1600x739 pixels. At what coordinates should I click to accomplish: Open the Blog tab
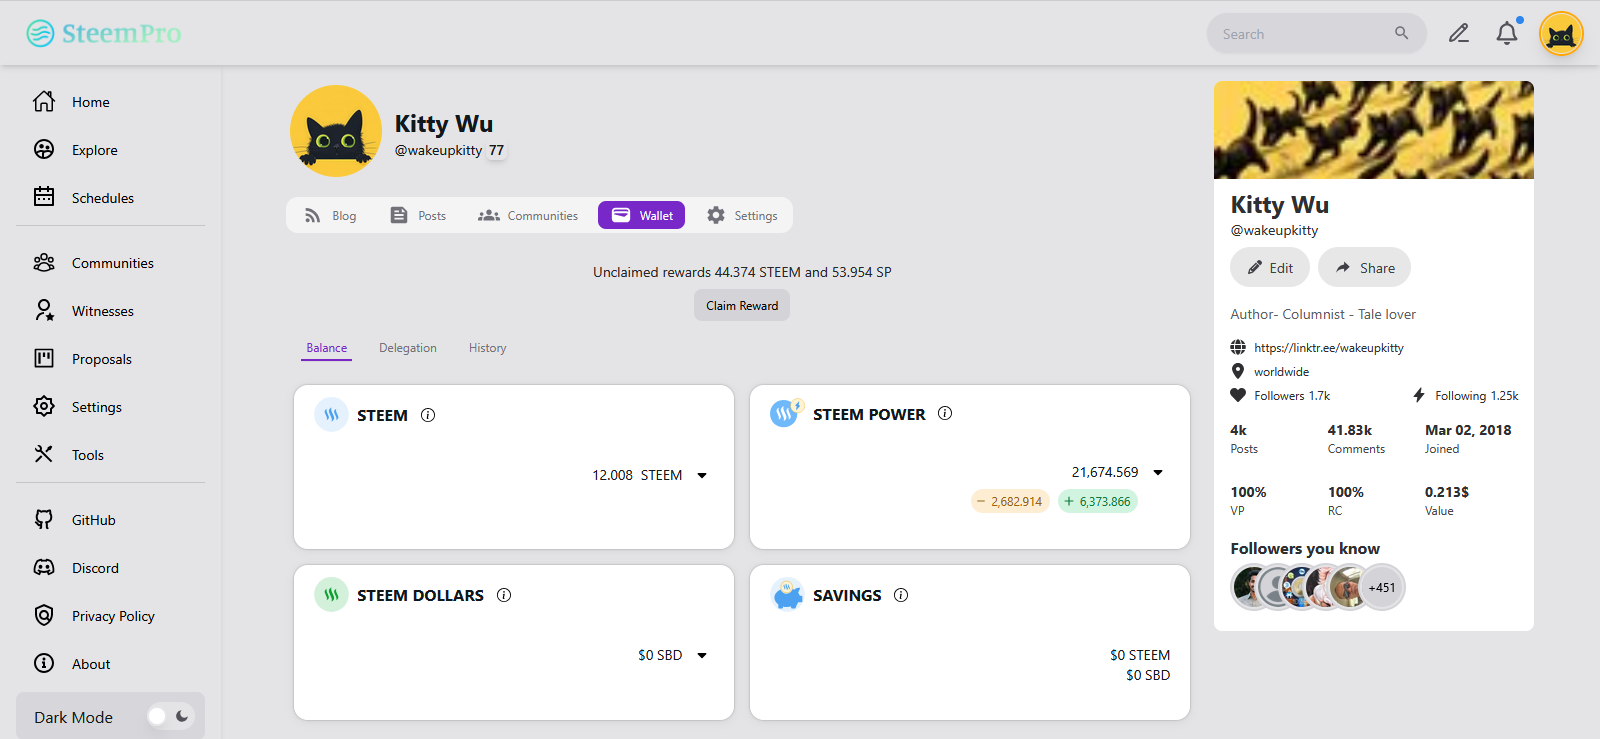330,215
